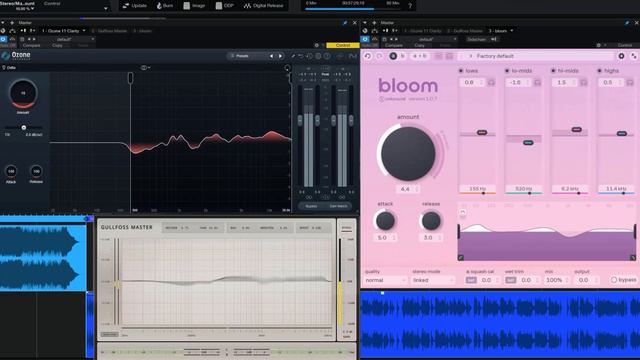Open the left plugin window settings gear

(317, 45)
